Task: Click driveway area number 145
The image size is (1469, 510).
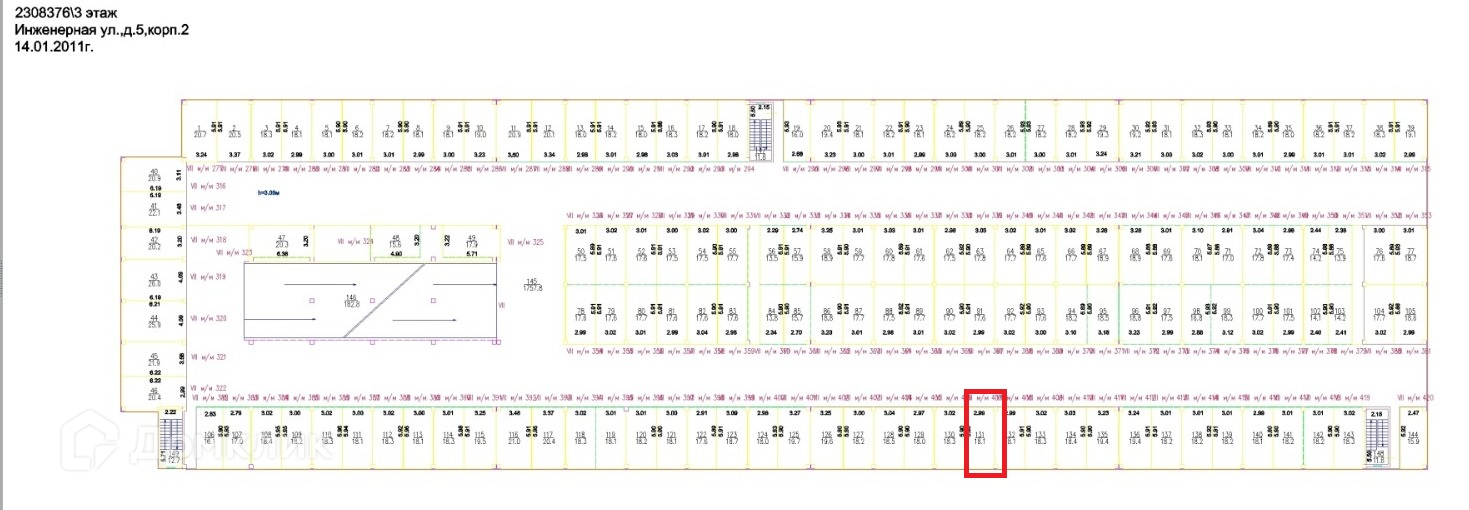Action: pos(534,284)
